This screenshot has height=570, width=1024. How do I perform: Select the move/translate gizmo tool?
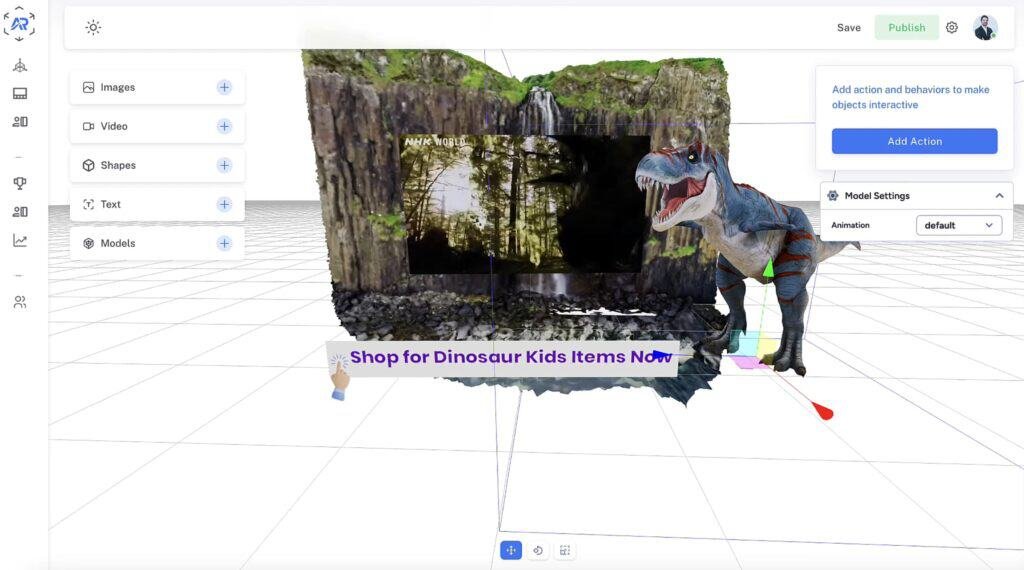pyautogui.click(x=511, y=550)
